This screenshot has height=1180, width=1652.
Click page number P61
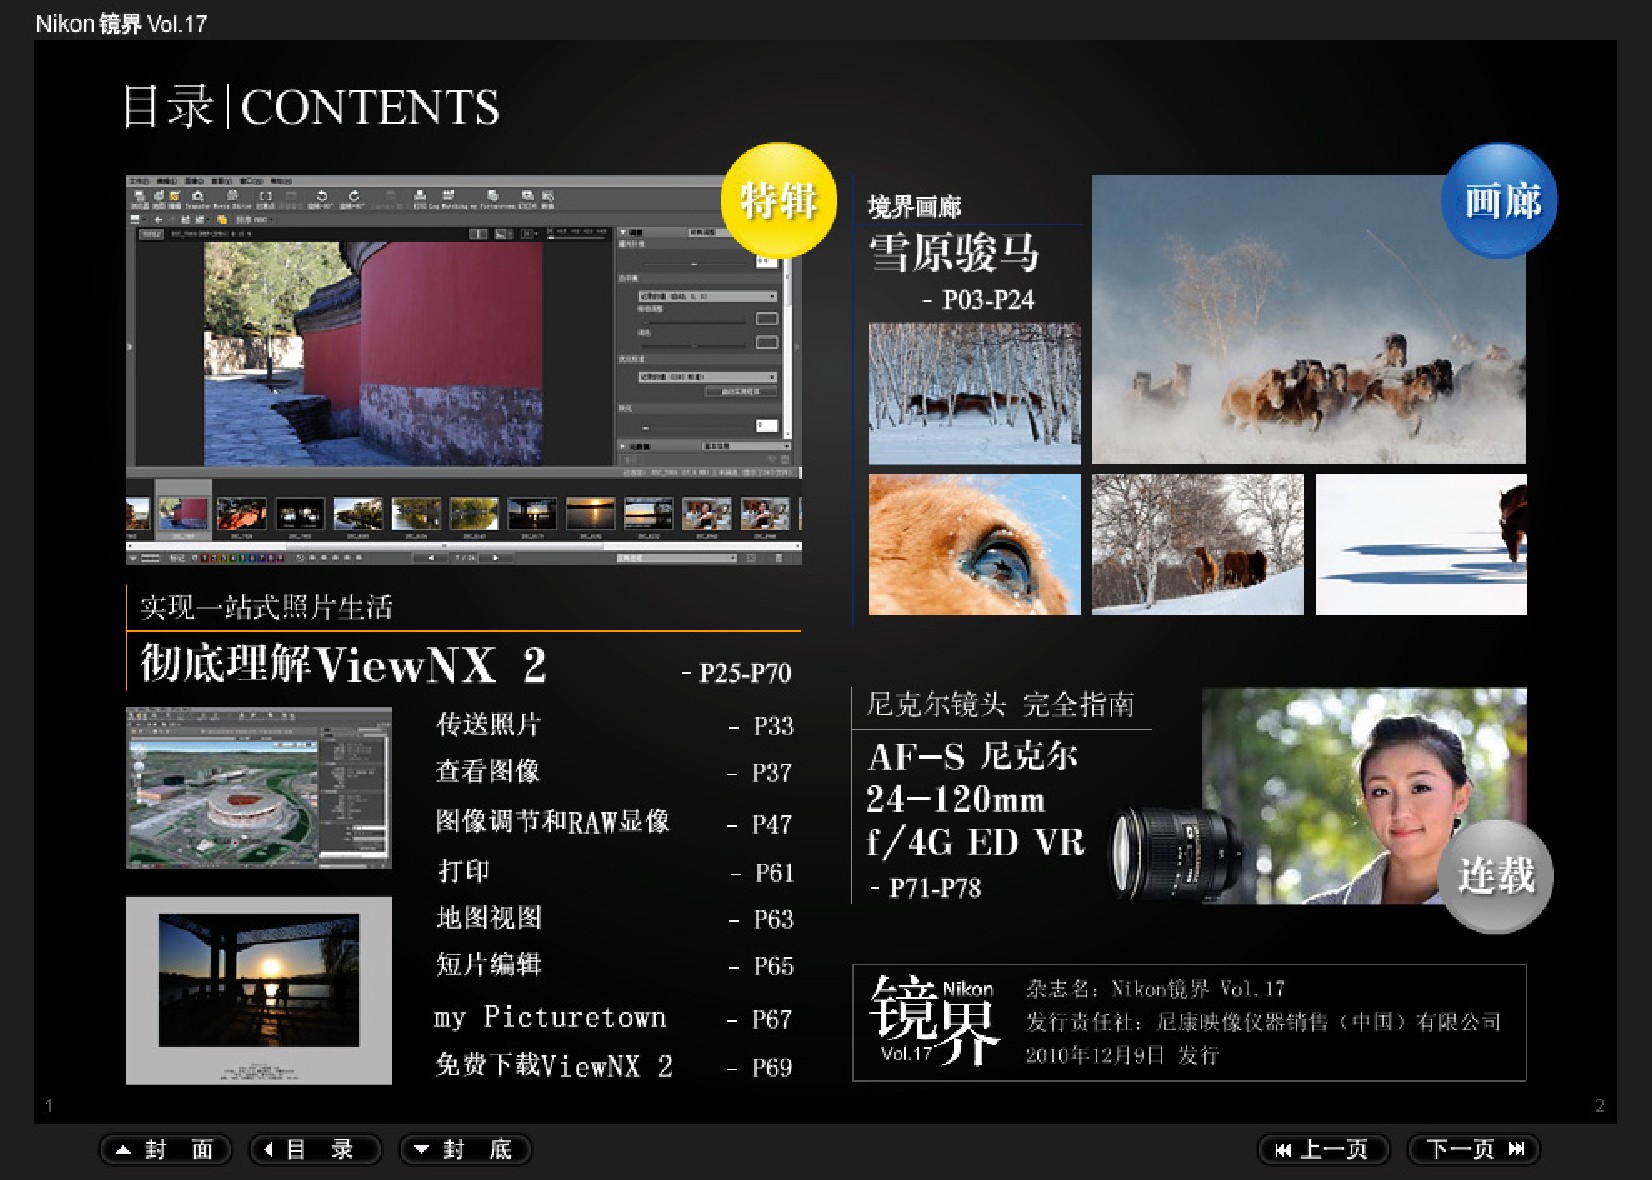[x=774, y=873]
